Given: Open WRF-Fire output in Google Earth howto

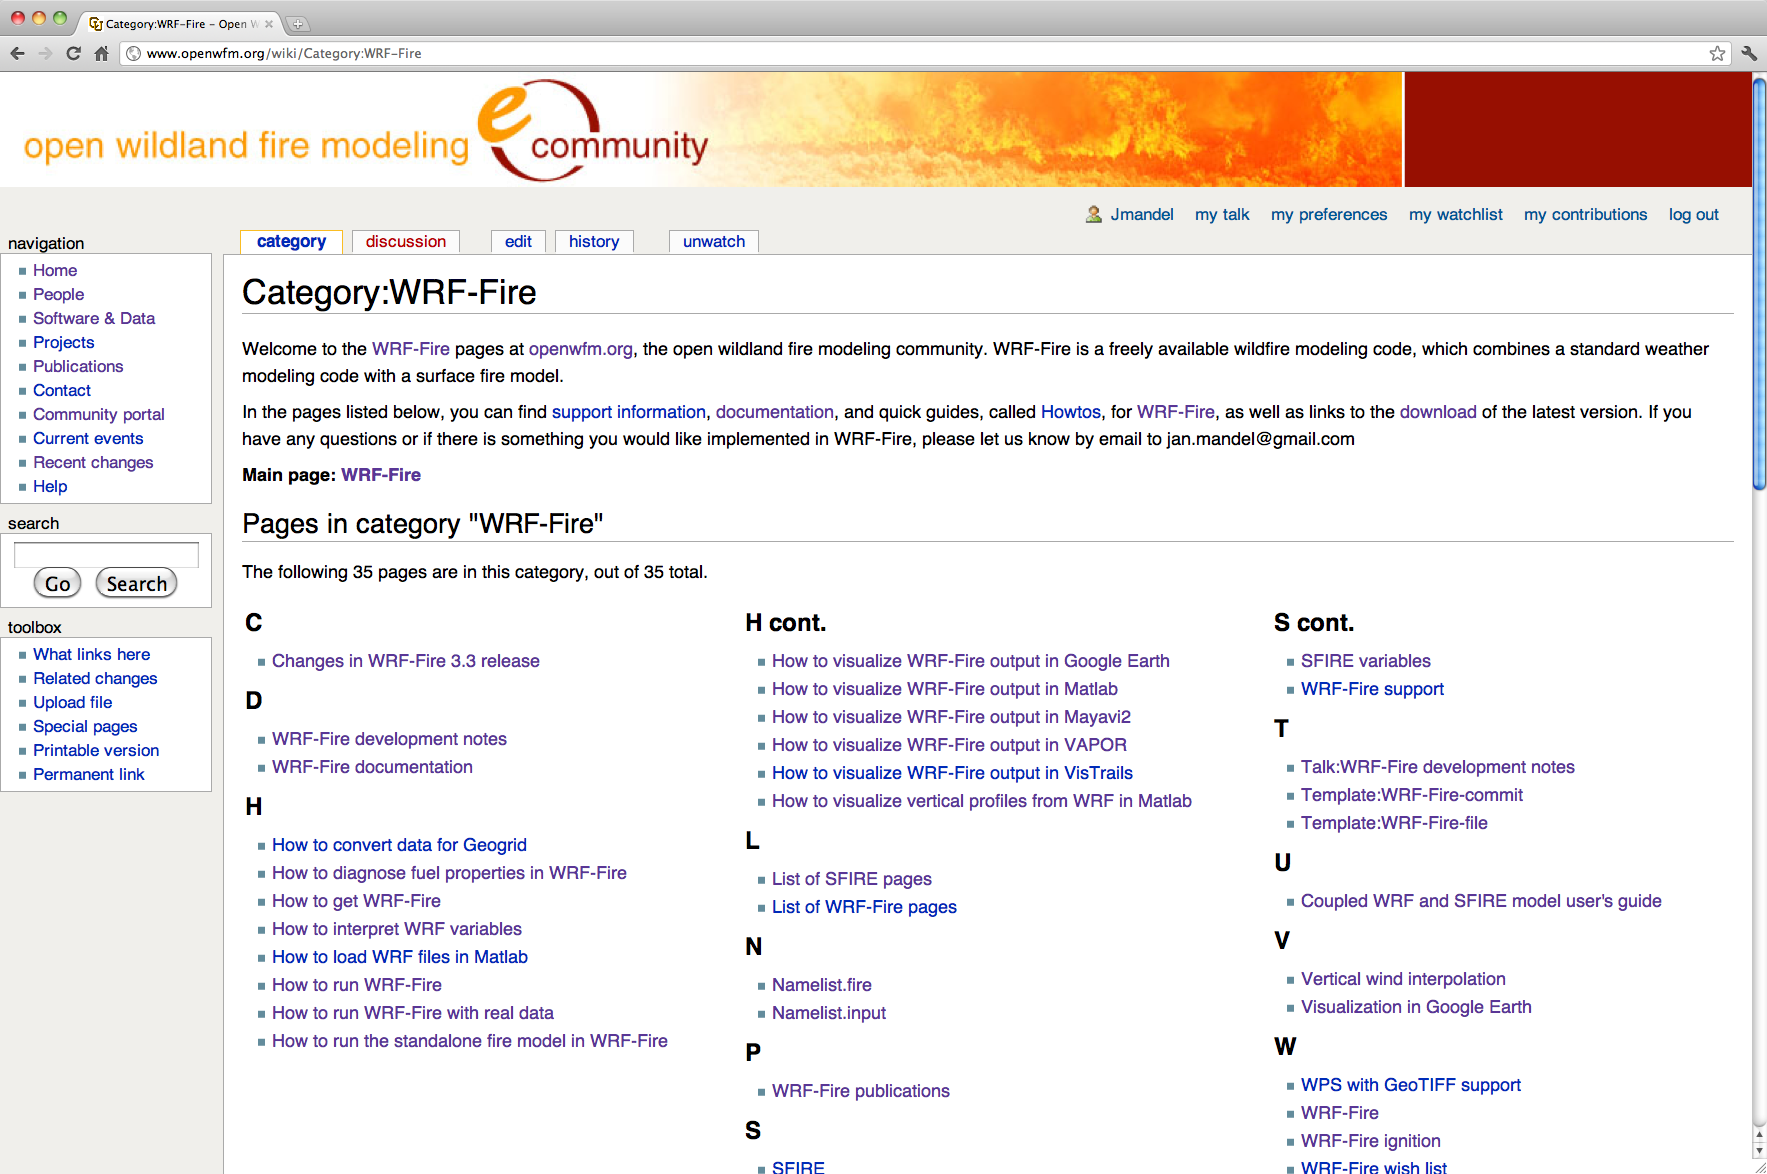Looking at the screenshot, I should (x=971, y=661).
